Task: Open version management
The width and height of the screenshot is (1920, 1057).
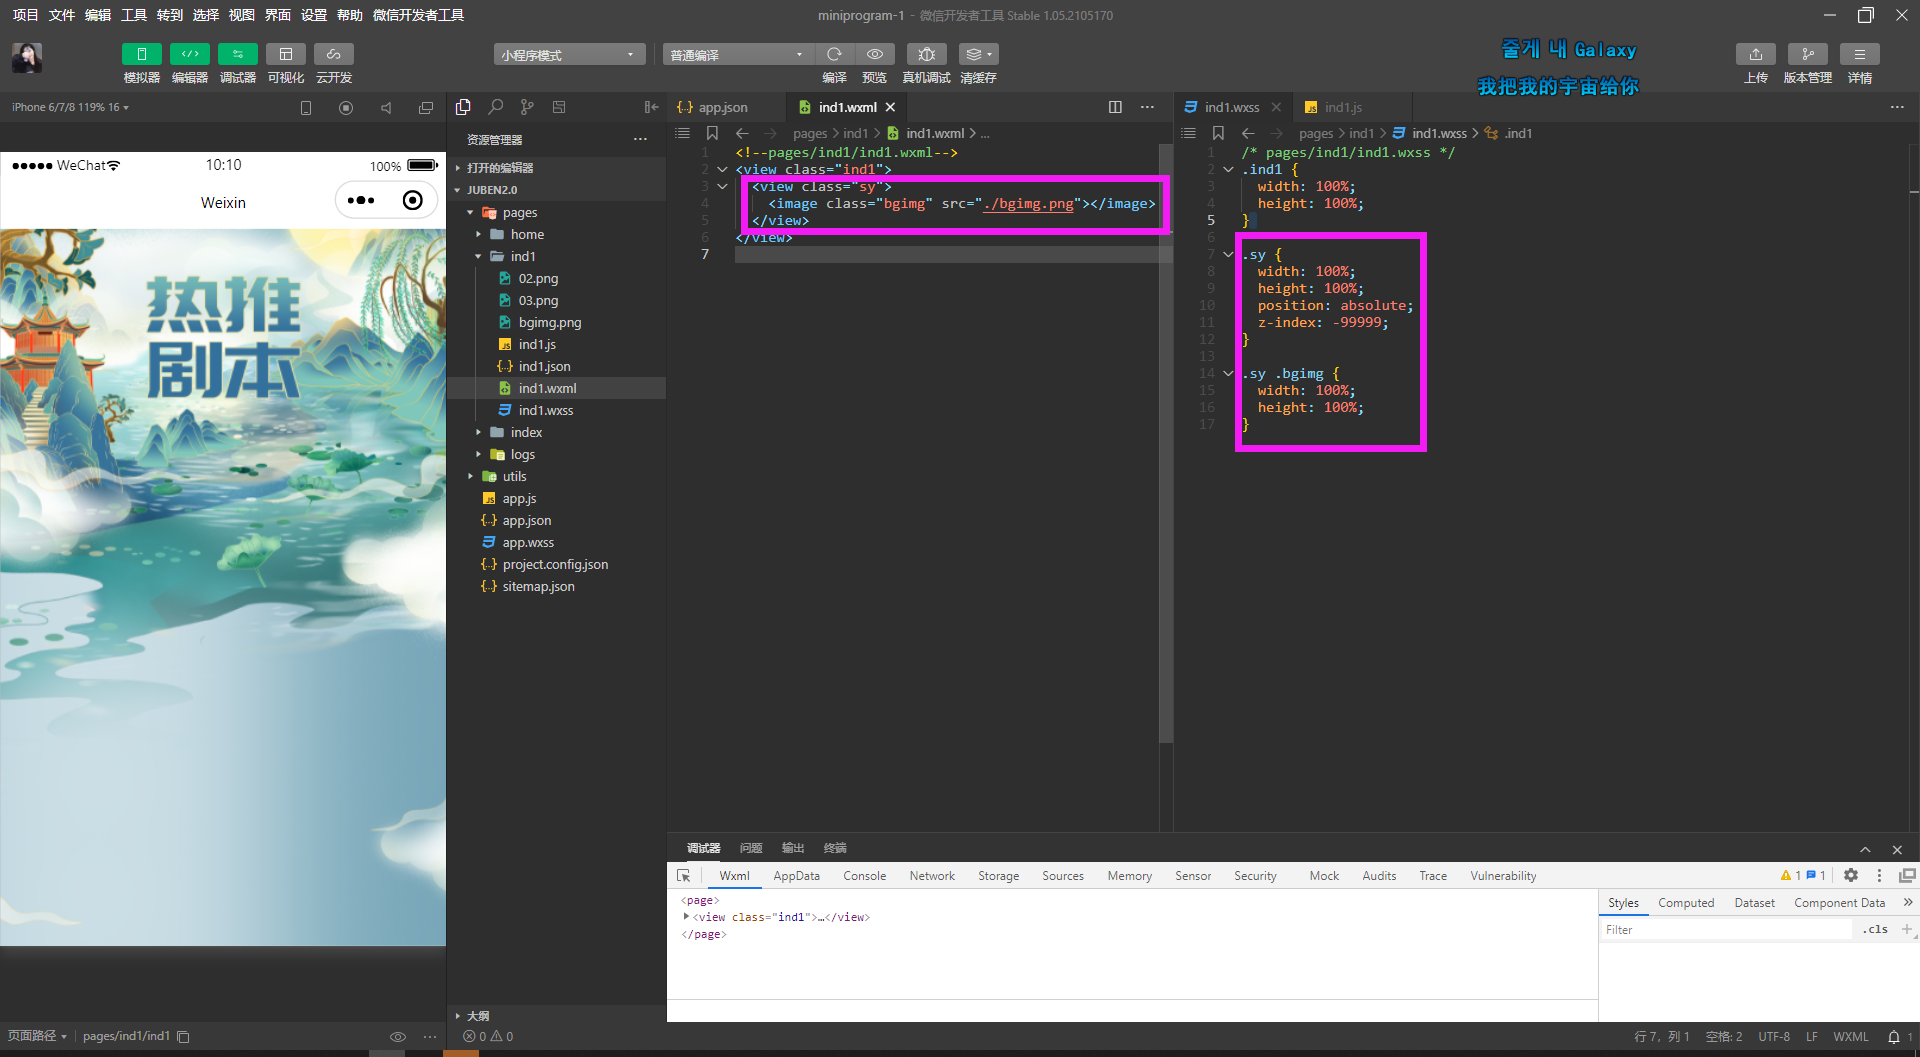Action: (x=1808, y=54)
